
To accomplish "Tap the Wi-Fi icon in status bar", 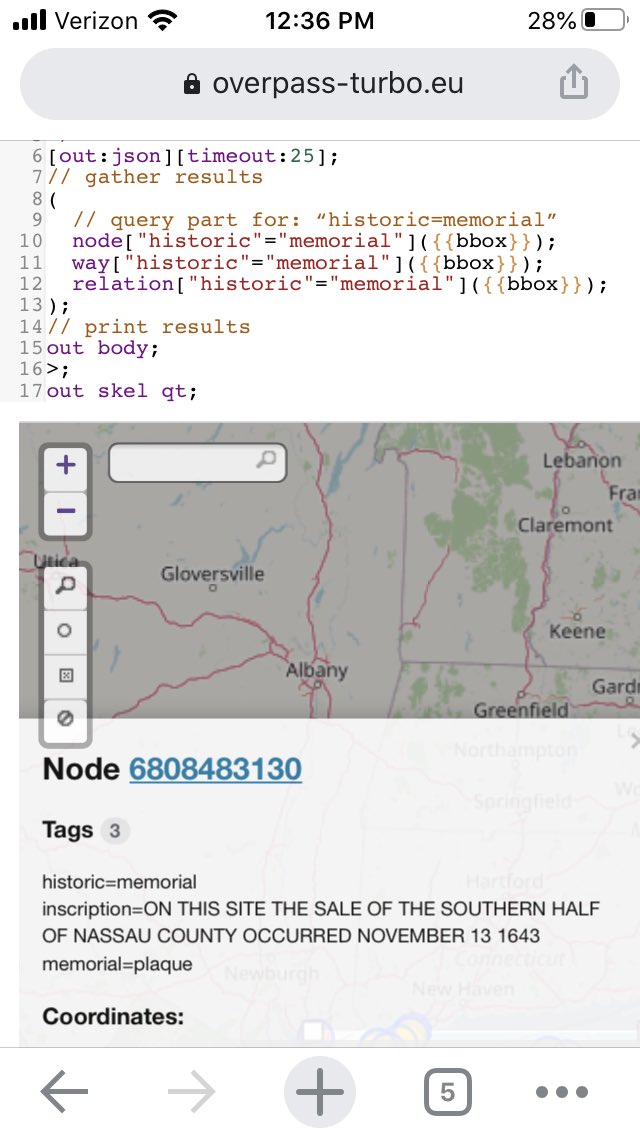I will click(x=162, y=20).
